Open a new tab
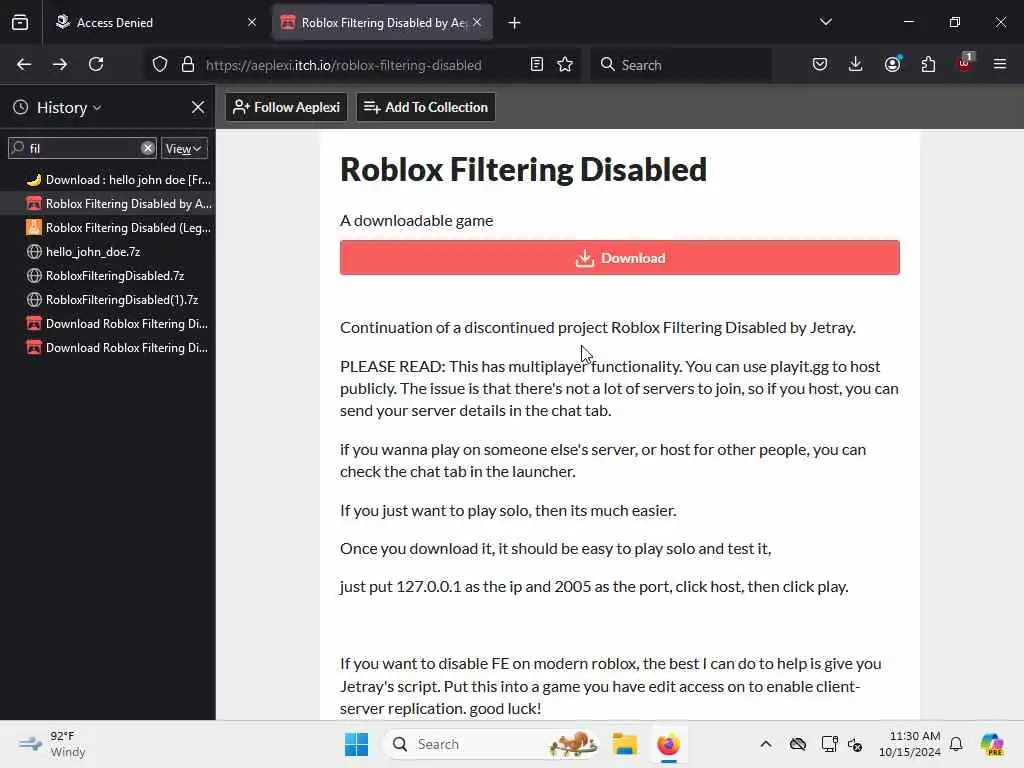This screenshot has width=1024, height=768. pyautogui.click(x=515, y=23)
